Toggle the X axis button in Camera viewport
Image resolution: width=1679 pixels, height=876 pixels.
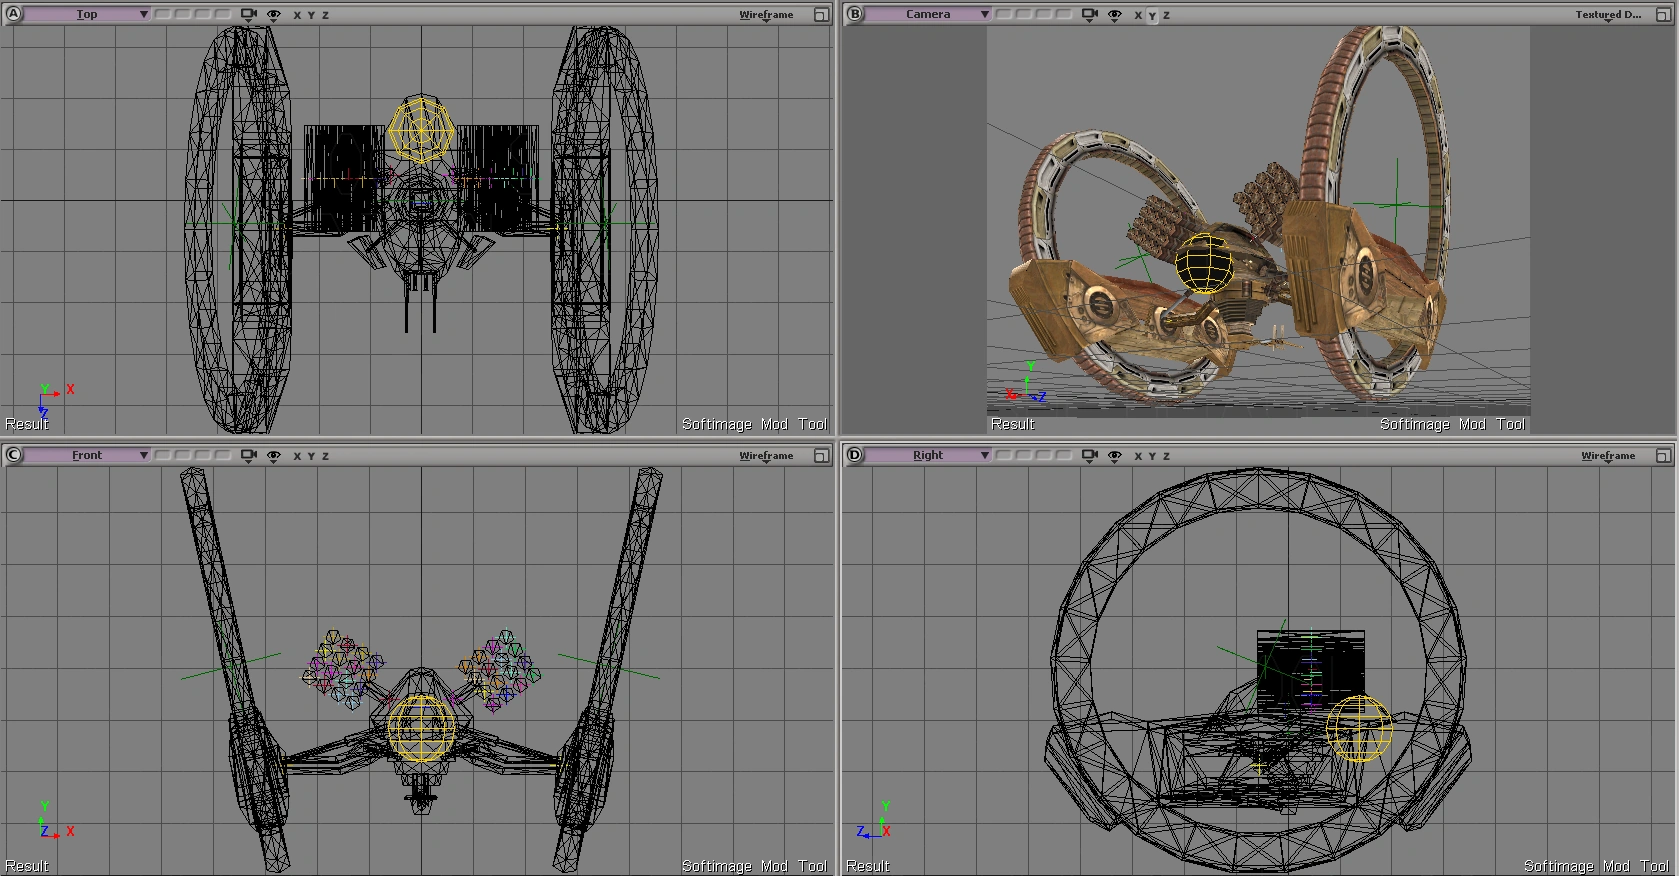click(1138, 16)
